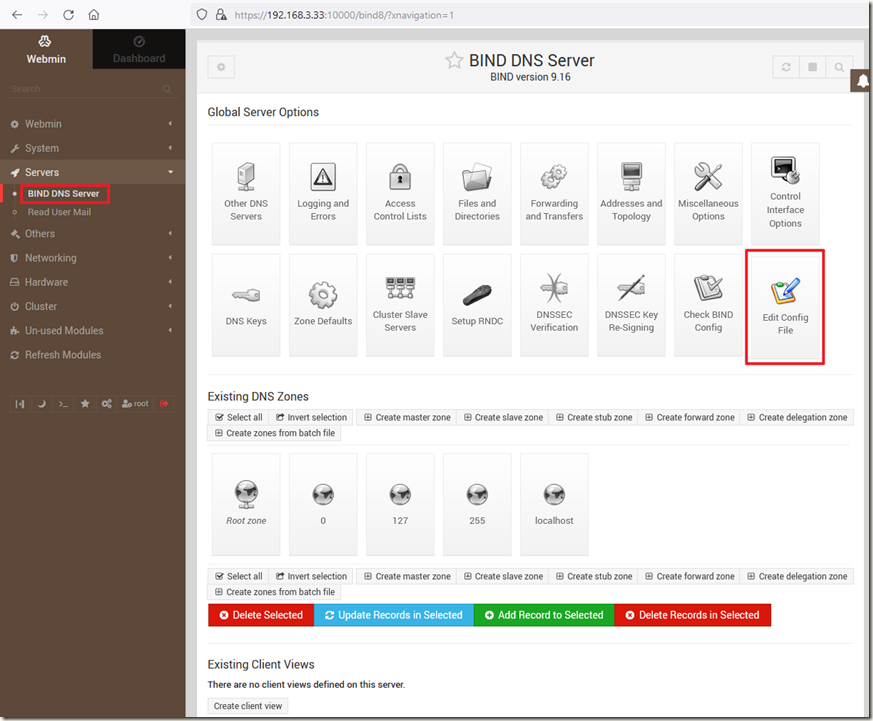Click top Create delegation zone

(797, 418)
